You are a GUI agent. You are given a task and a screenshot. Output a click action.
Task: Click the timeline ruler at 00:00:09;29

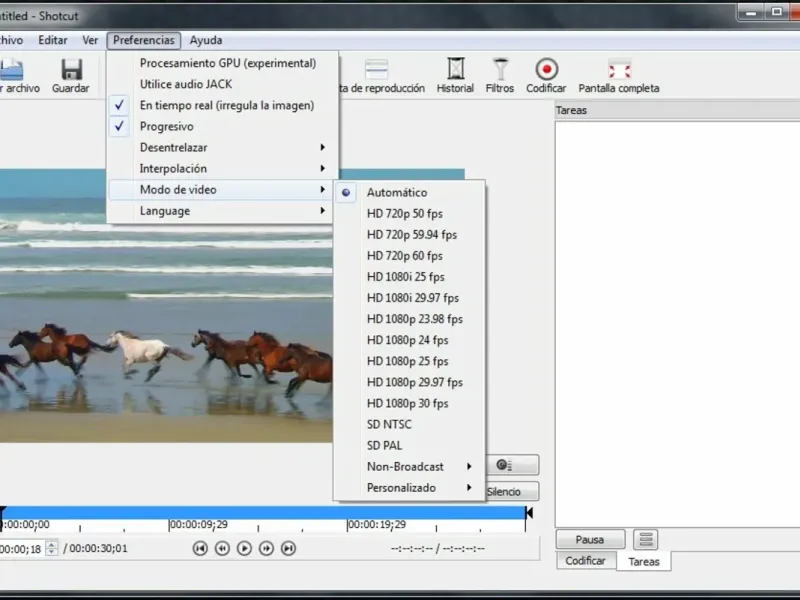click(169, 524)
